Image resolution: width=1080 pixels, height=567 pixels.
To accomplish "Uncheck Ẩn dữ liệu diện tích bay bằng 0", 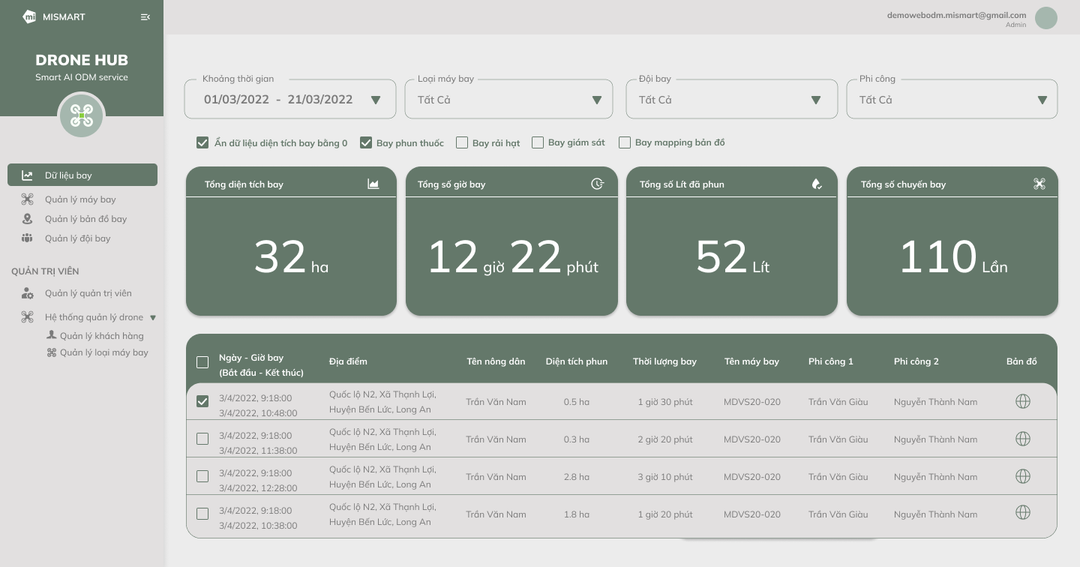I will point(202,143).
